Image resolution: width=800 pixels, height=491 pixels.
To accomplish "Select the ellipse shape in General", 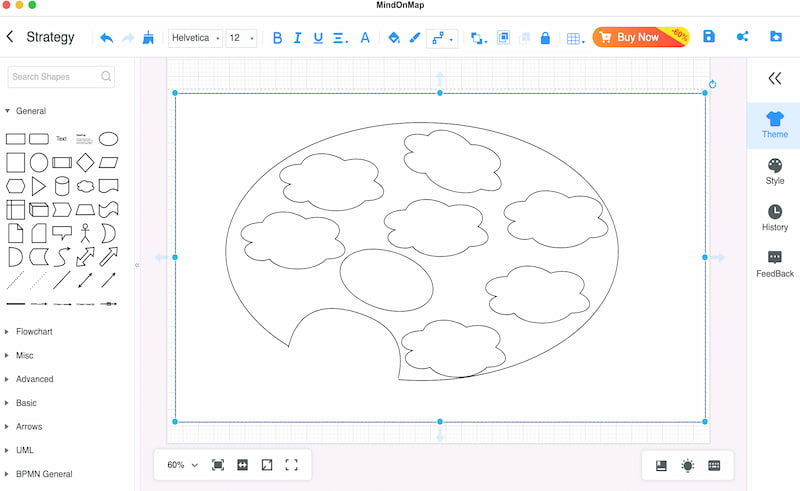I will 108,139.
